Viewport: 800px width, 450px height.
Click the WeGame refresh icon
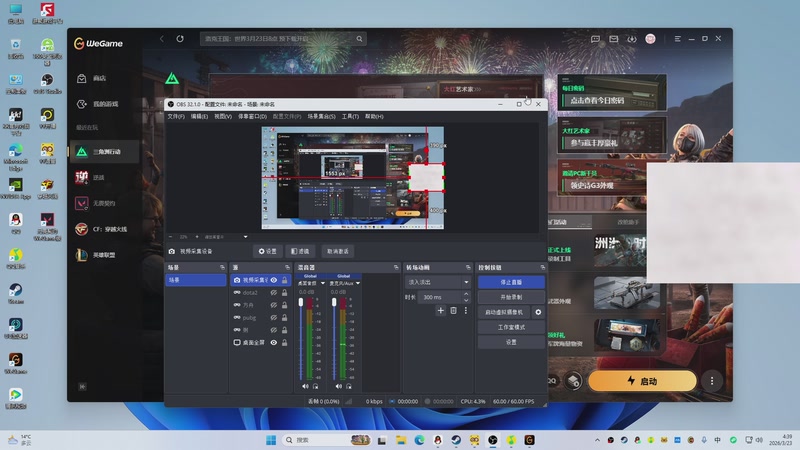[180, 39]
